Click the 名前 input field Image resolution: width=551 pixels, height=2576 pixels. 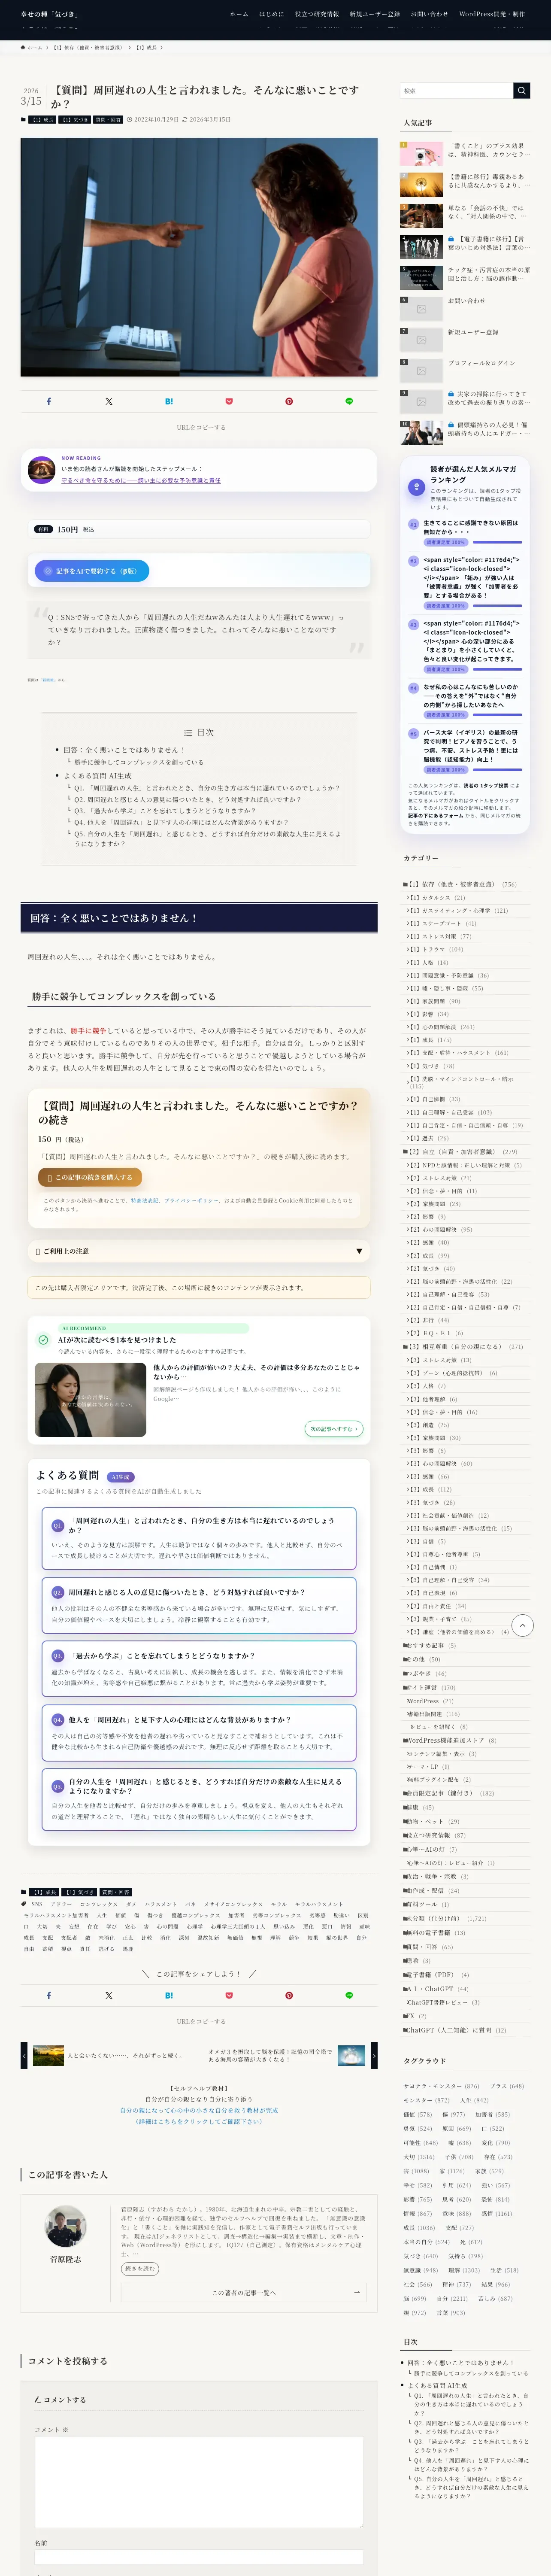199,2558
